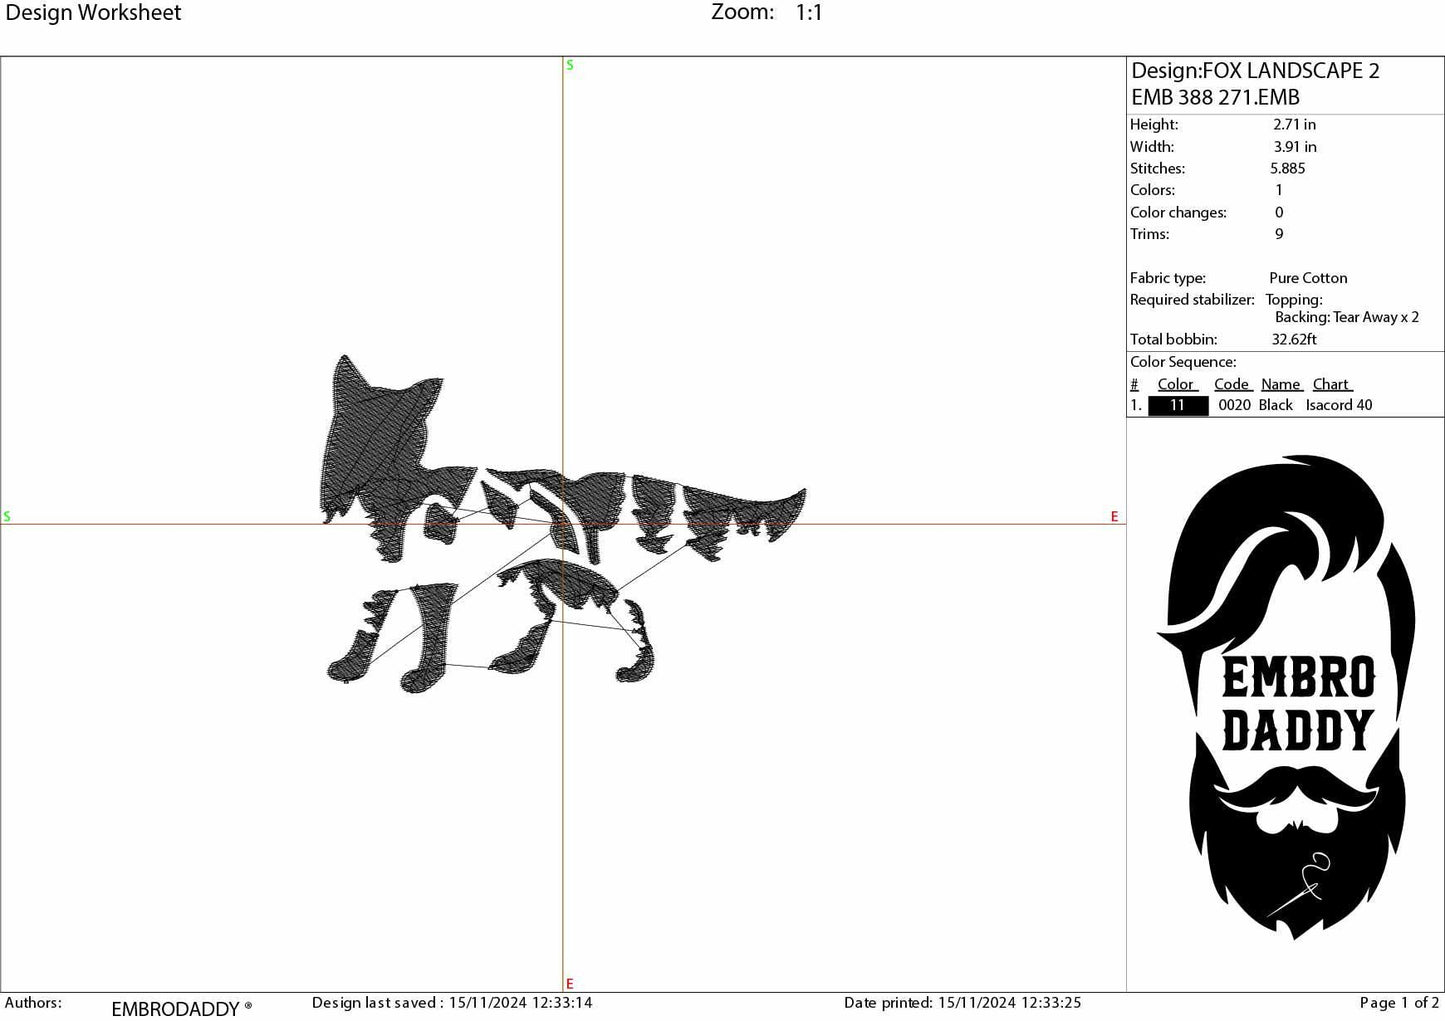Click the Design Worksheet title
The width and height of the screenshot is (1445, 1021).
coord(95,12)
